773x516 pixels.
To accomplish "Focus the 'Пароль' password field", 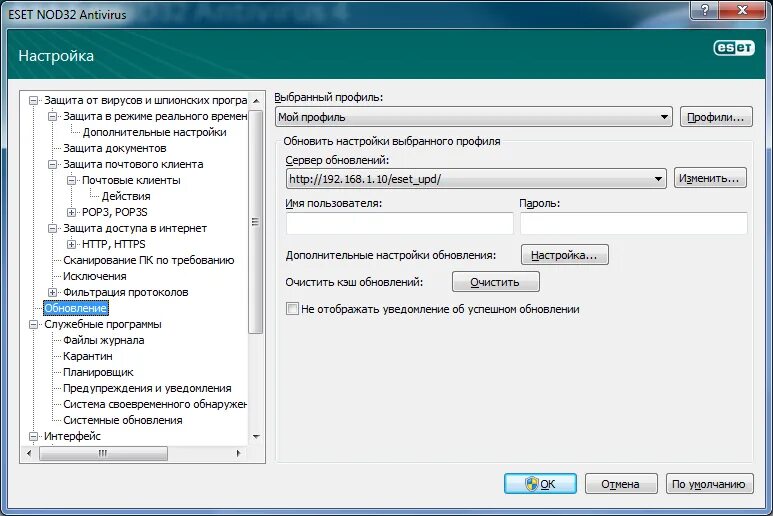I will click(633, 224).
